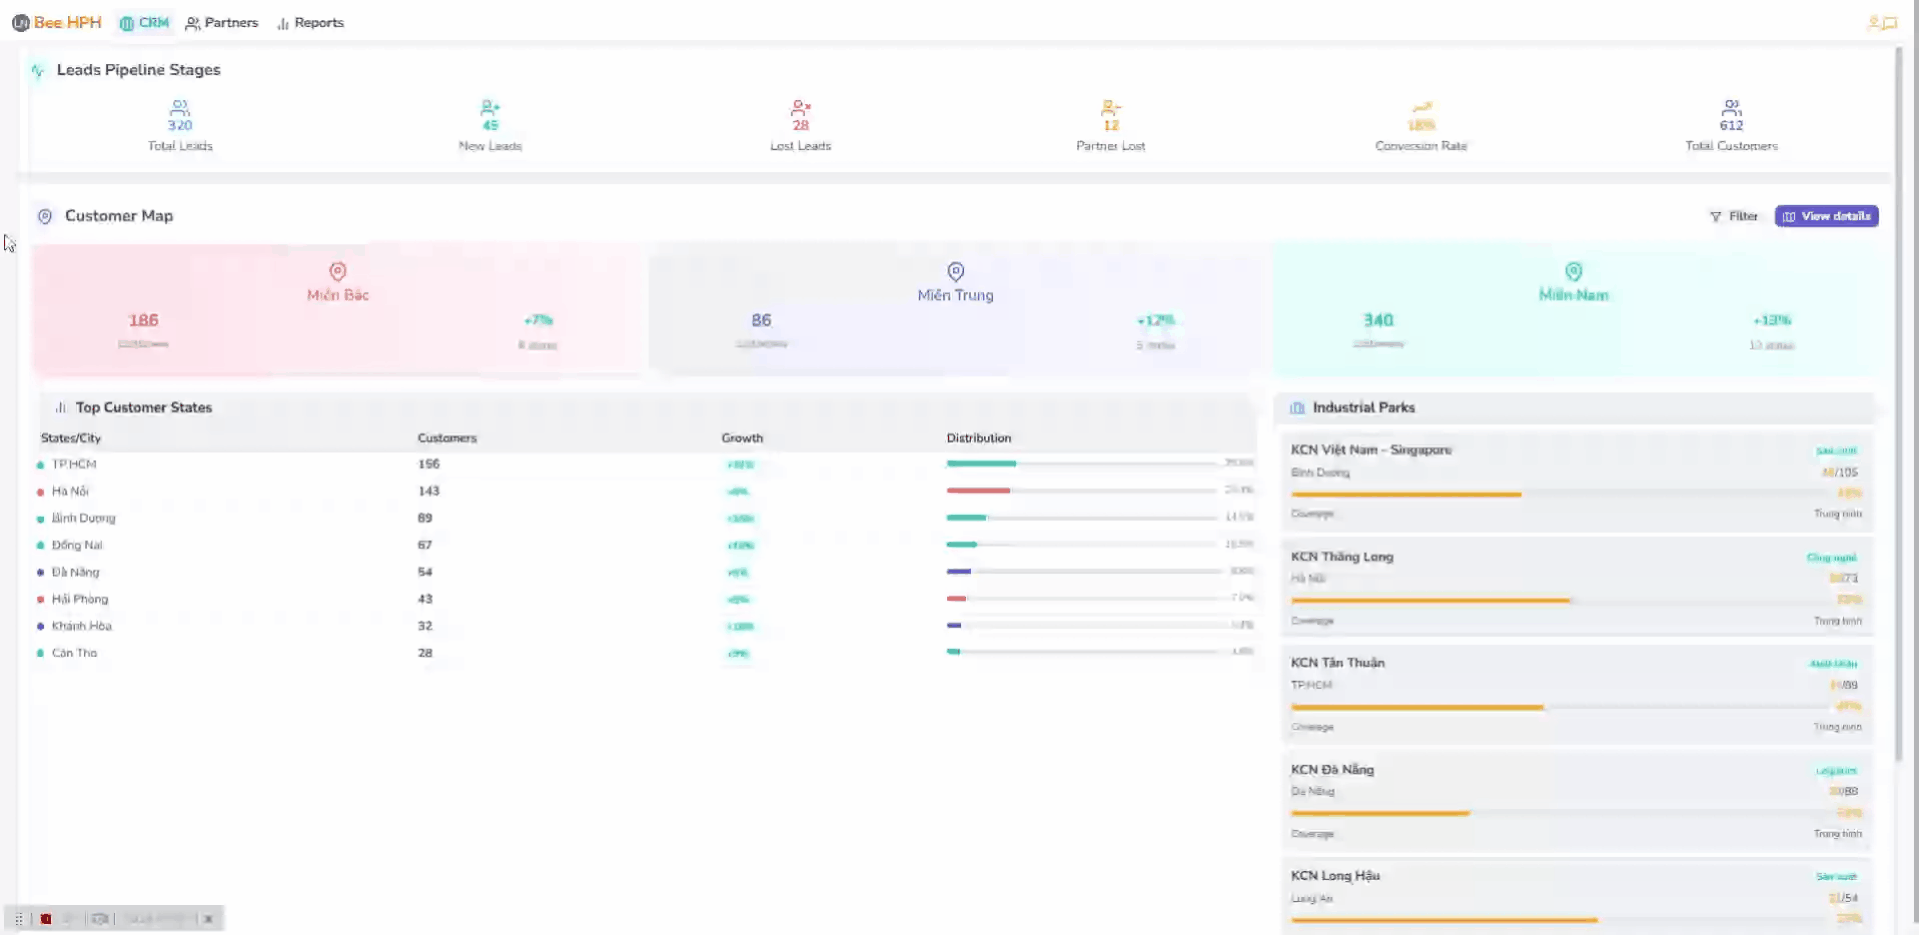The image size is (1919, 935).
Task: Click the red record button in bottom toolbar
Action: click(45, 918)
